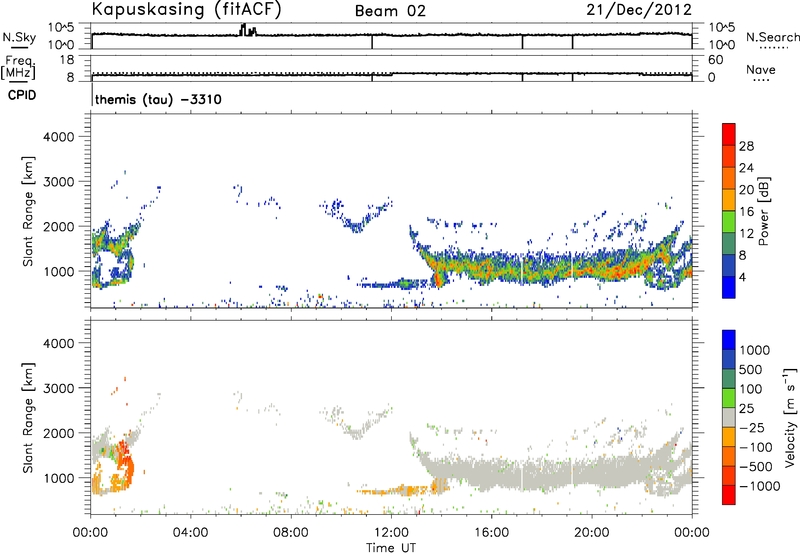This screenshot has height=554, width=800.
Task: Click the orange negative-velocity patch near 01:00
Action: [x=123, y=462]
